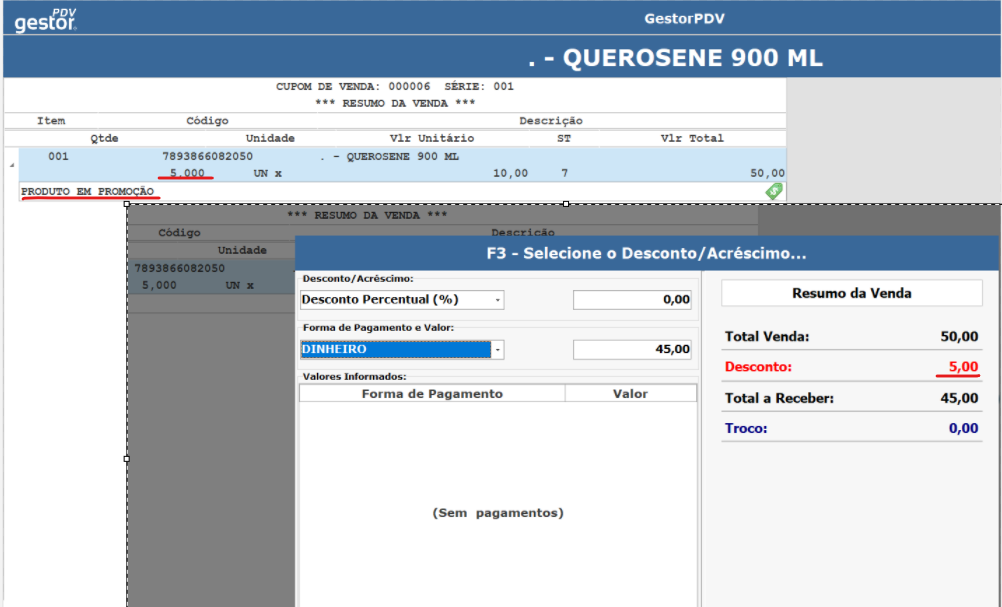
Task: Click the F3 Selecione o Desconto/Acréscimo title bar
Action: pos(646,253)
